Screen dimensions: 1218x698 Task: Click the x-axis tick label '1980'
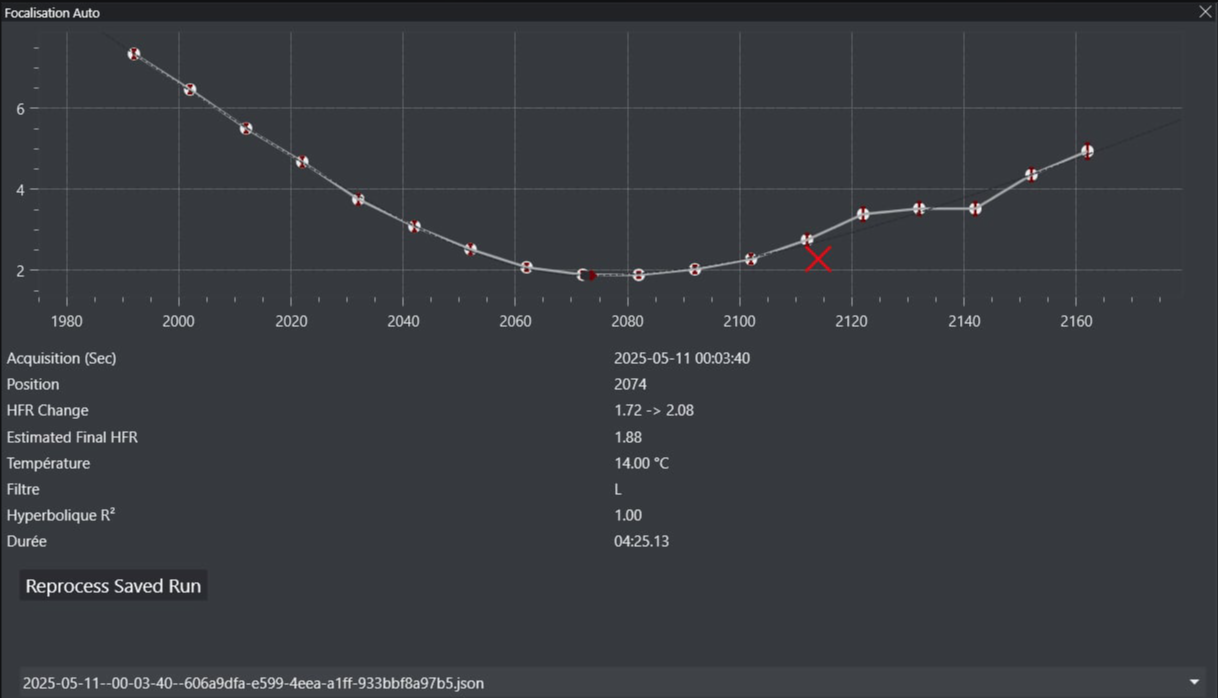pos(66,320)
